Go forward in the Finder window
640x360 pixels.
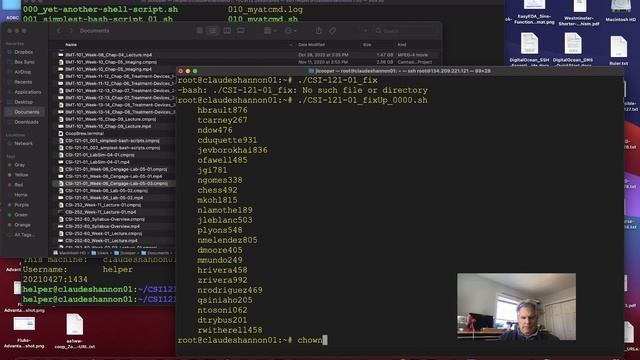(70, 31)
